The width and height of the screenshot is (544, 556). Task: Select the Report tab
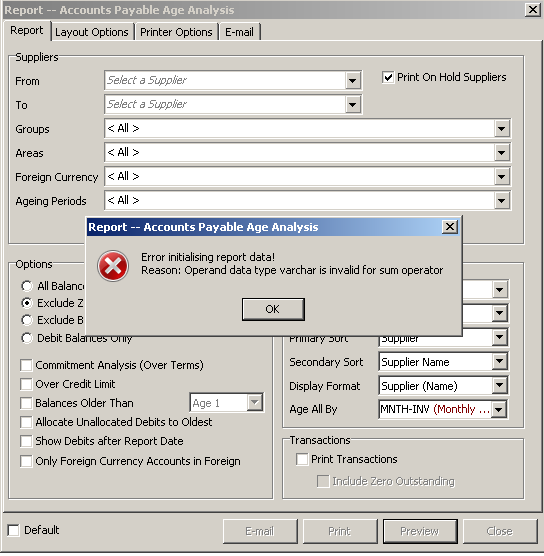(x=27, y=31)
